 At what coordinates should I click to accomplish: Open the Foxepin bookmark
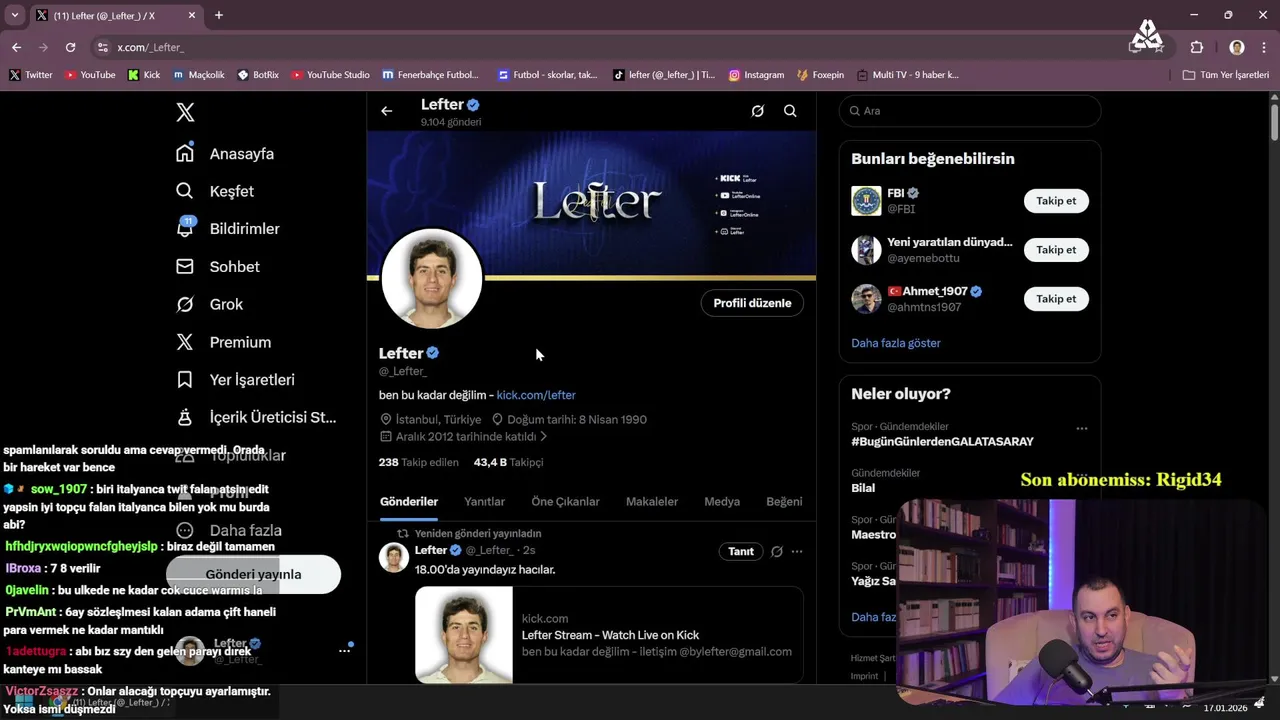pos(820,75)
